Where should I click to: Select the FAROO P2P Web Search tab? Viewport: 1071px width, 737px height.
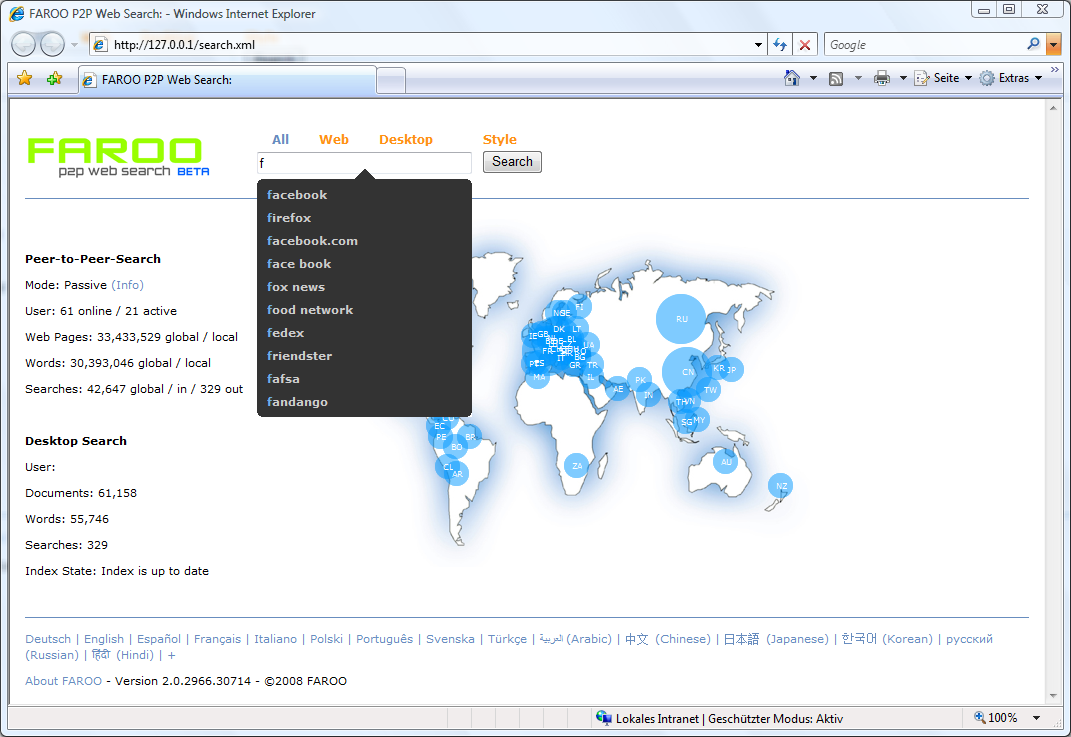point(227,80)
